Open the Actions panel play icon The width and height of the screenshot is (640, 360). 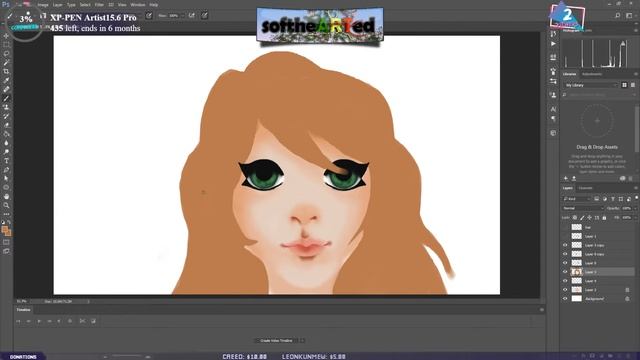553,44
